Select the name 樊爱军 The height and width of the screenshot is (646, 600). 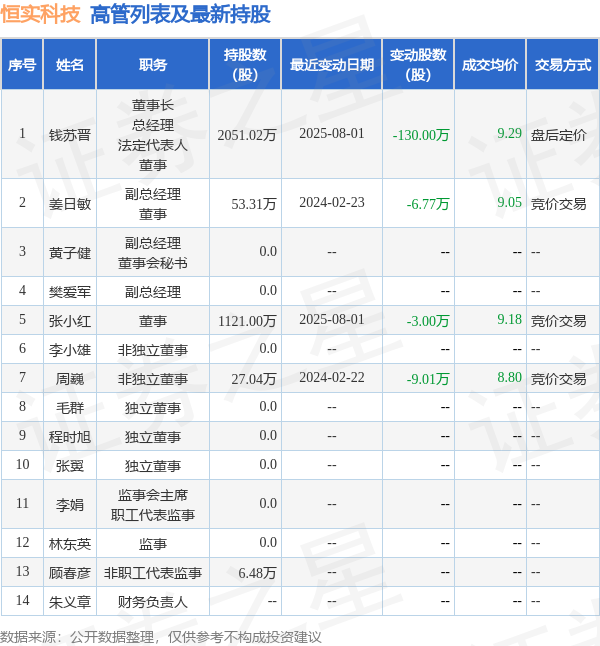[70, 292]
